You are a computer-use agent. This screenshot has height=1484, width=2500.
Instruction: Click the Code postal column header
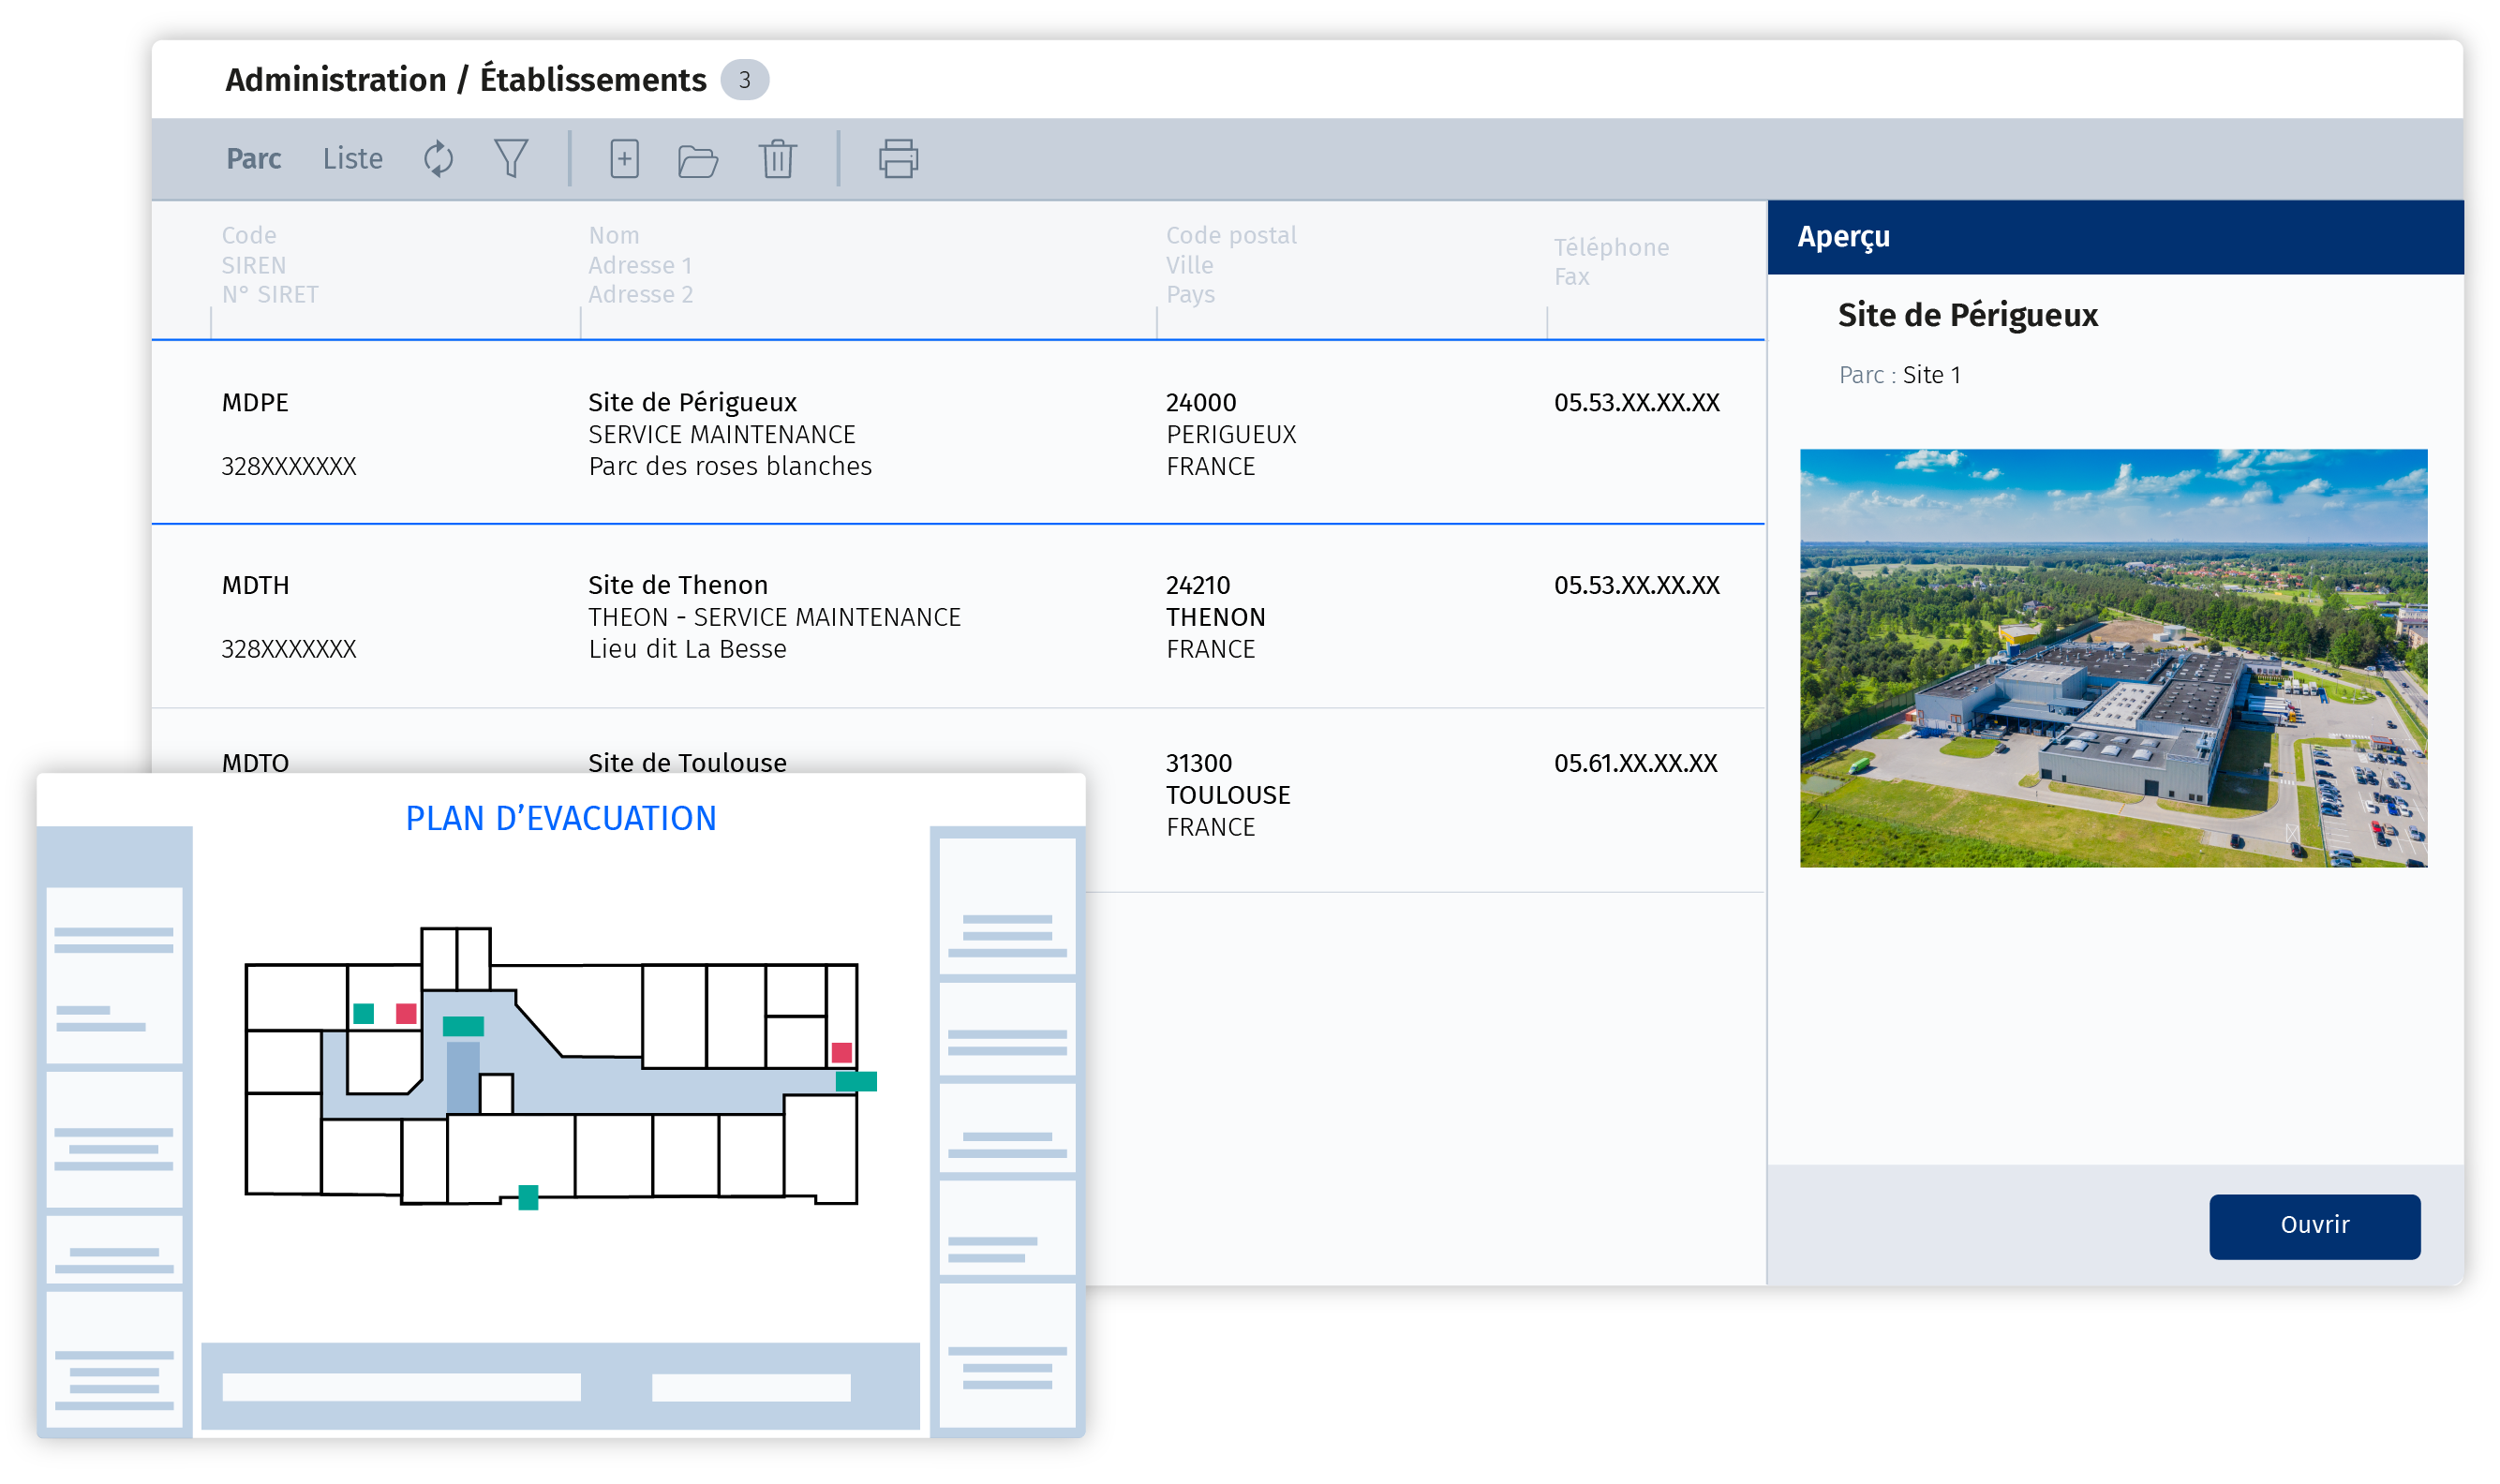point(1231,235)
